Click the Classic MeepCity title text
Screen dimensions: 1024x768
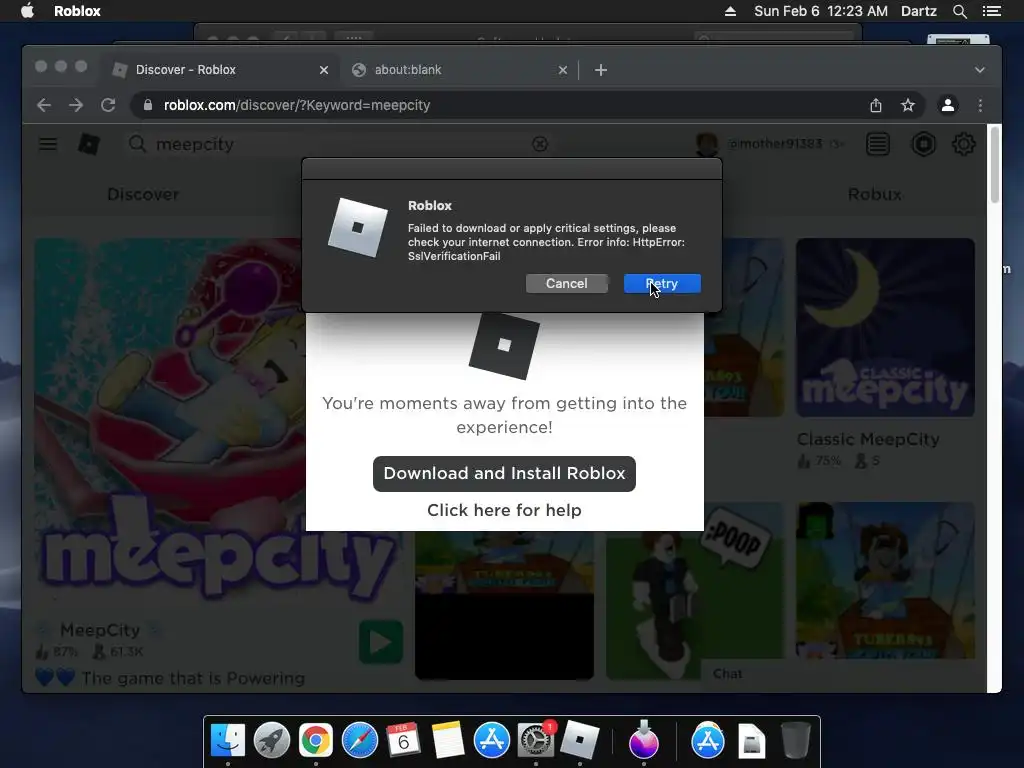tap(868, 440)
